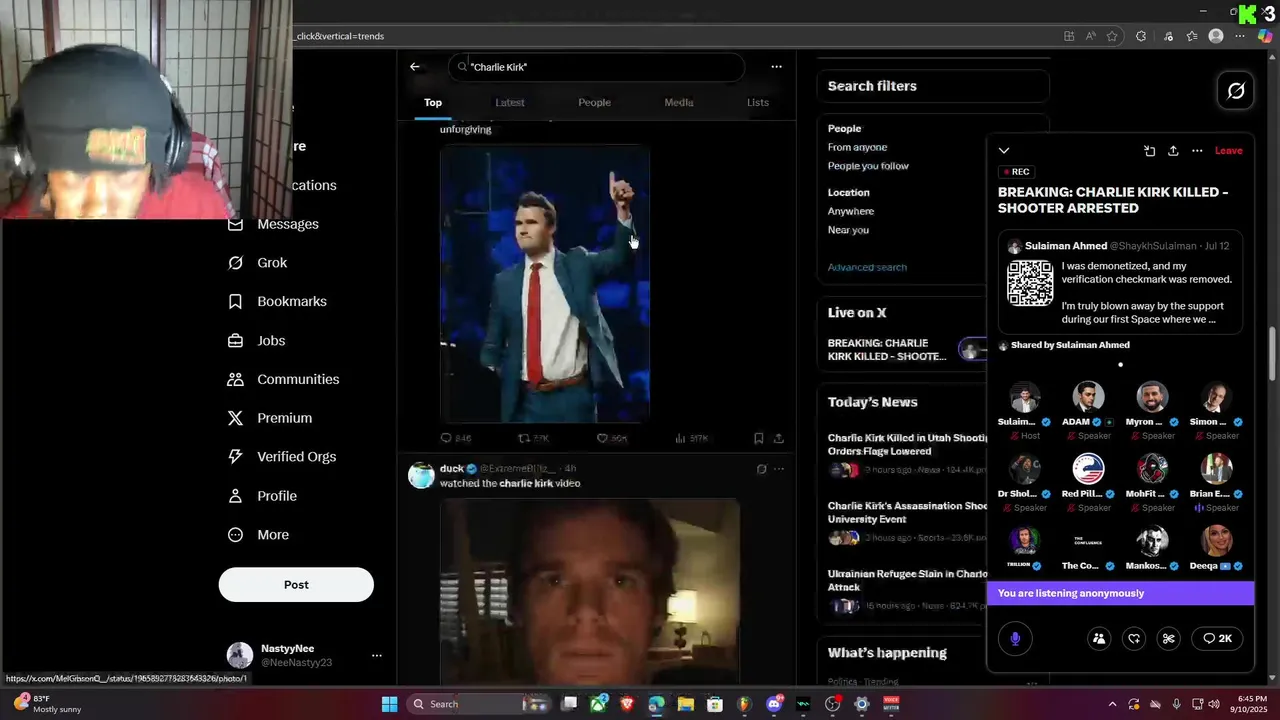This screenshot has height=720, width=1280.
Task: Share the Charlie Kirk photo post
Action: click(779, 438)
